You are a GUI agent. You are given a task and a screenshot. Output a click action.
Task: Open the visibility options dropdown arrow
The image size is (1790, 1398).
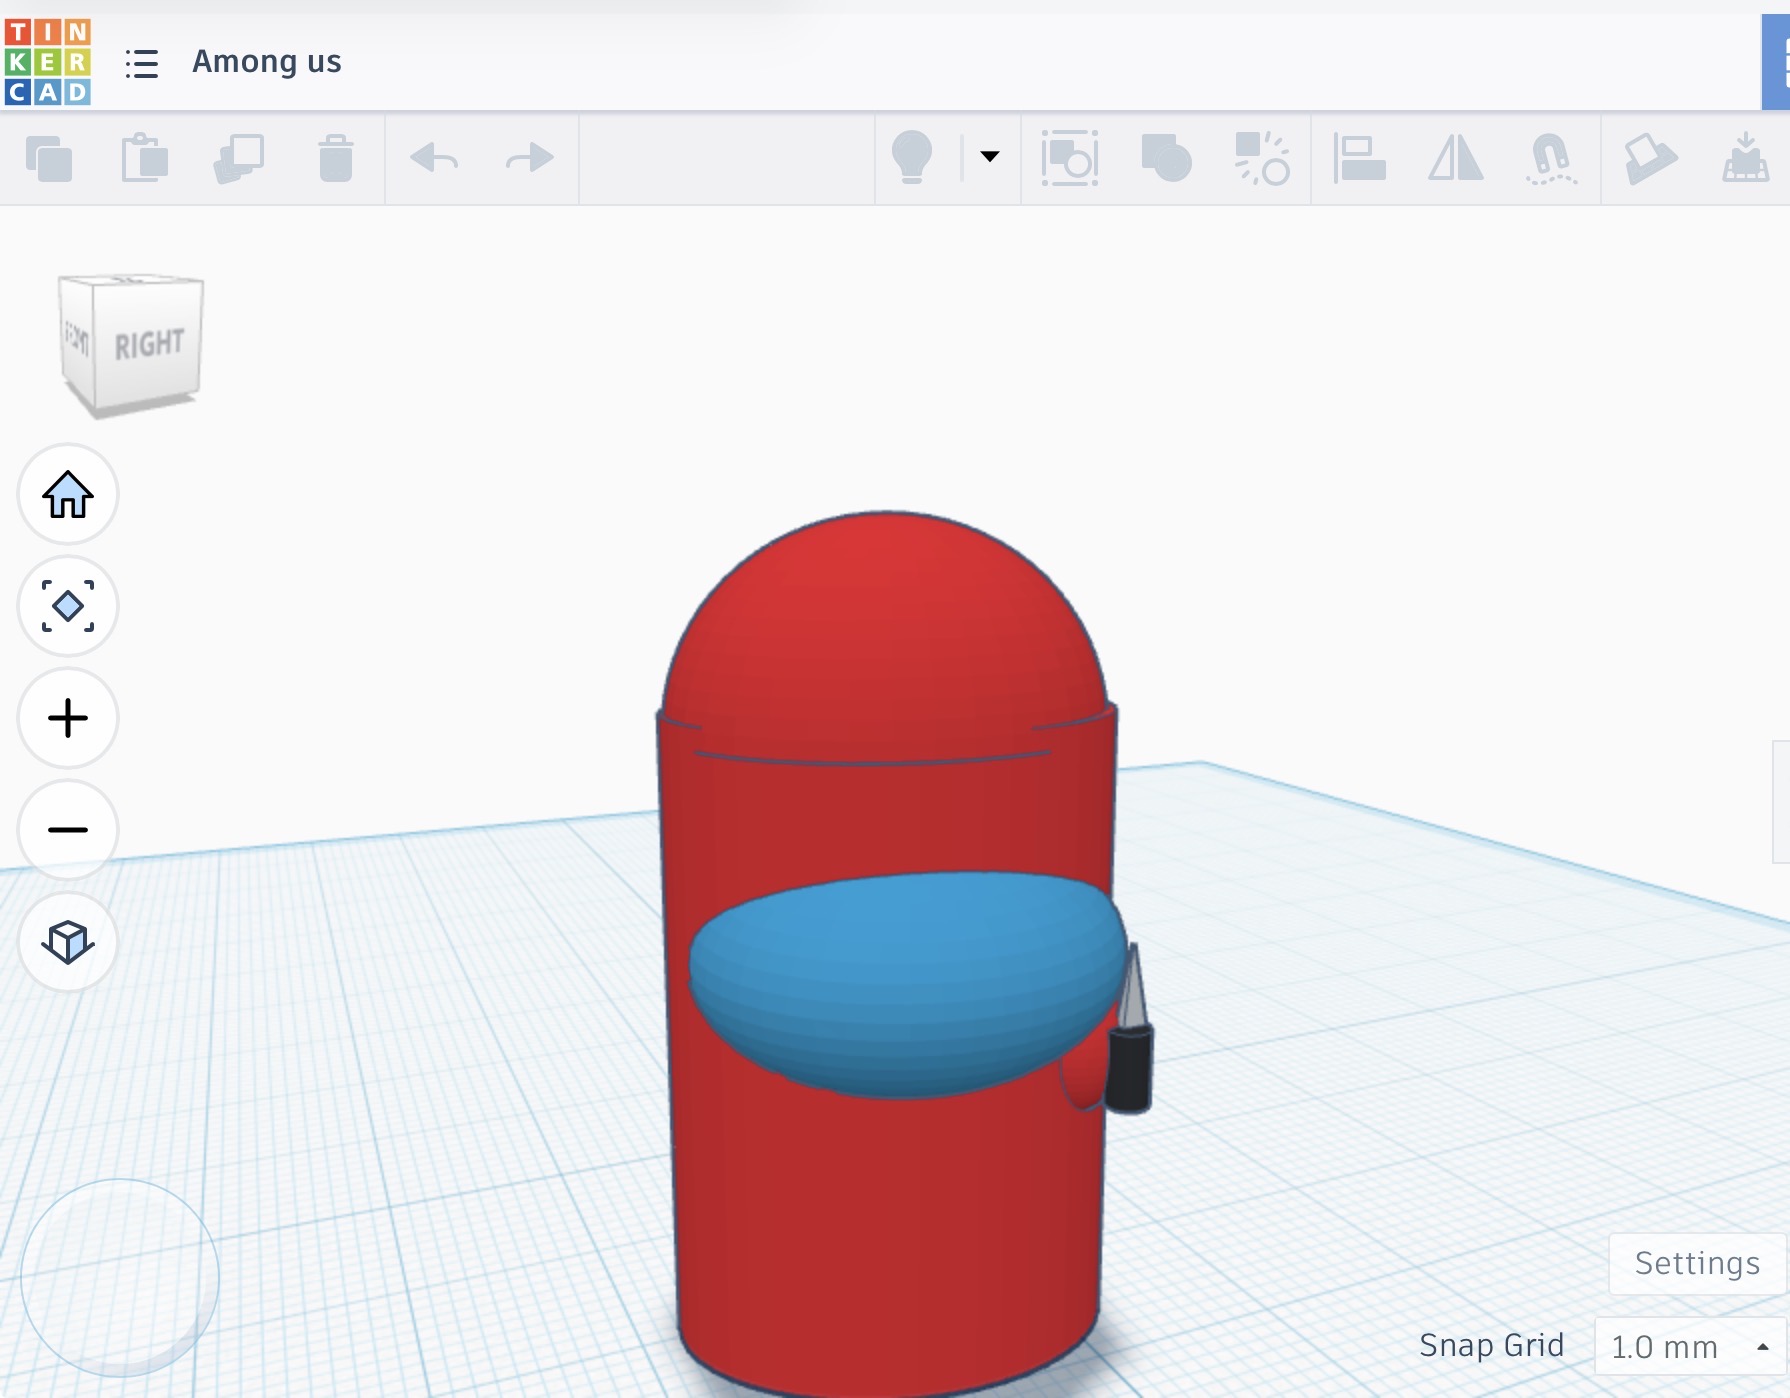(x=989, y=156)
